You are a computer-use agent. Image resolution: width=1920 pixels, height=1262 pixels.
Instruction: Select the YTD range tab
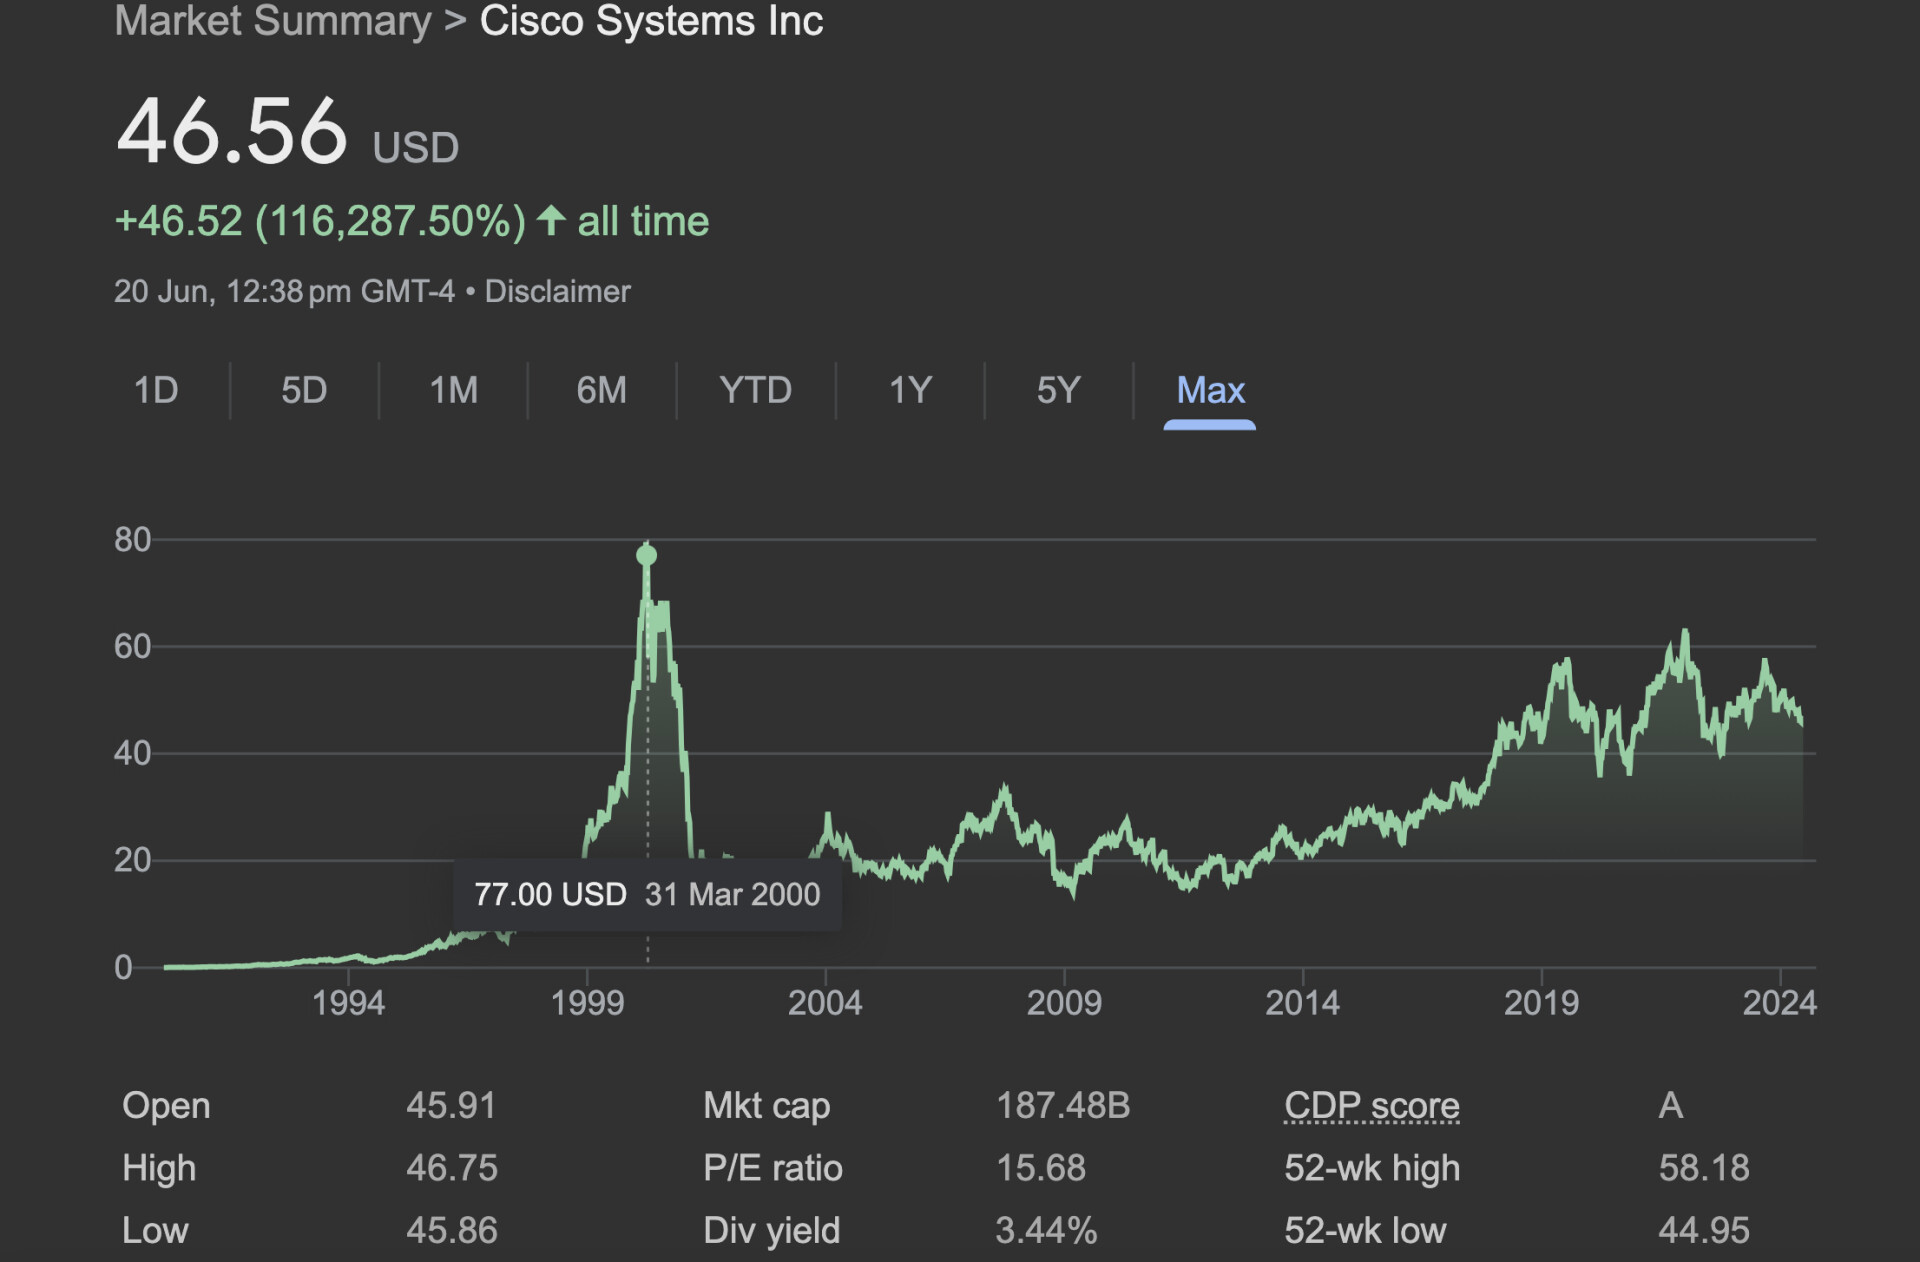tap(756, 390)
